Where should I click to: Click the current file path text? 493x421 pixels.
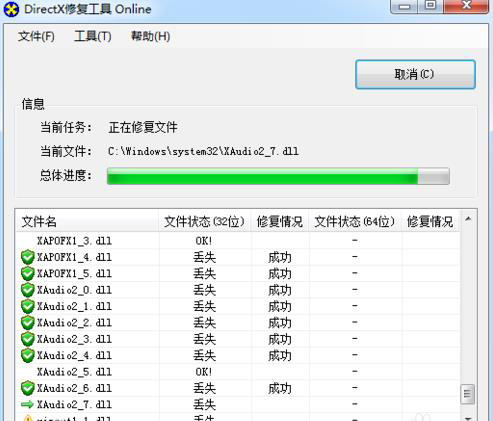[x=203, y=152]
